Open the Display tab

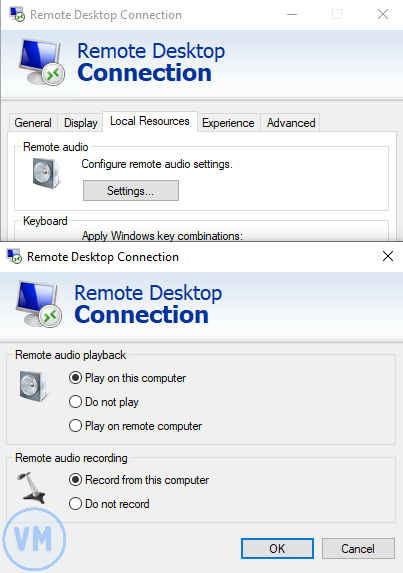[x=80, y=123]
